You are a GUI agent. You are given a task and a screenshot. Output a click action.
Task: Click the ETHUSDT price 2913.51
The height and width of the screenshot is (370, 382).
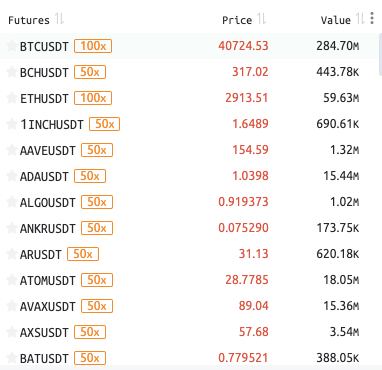(x=247, y=98)
